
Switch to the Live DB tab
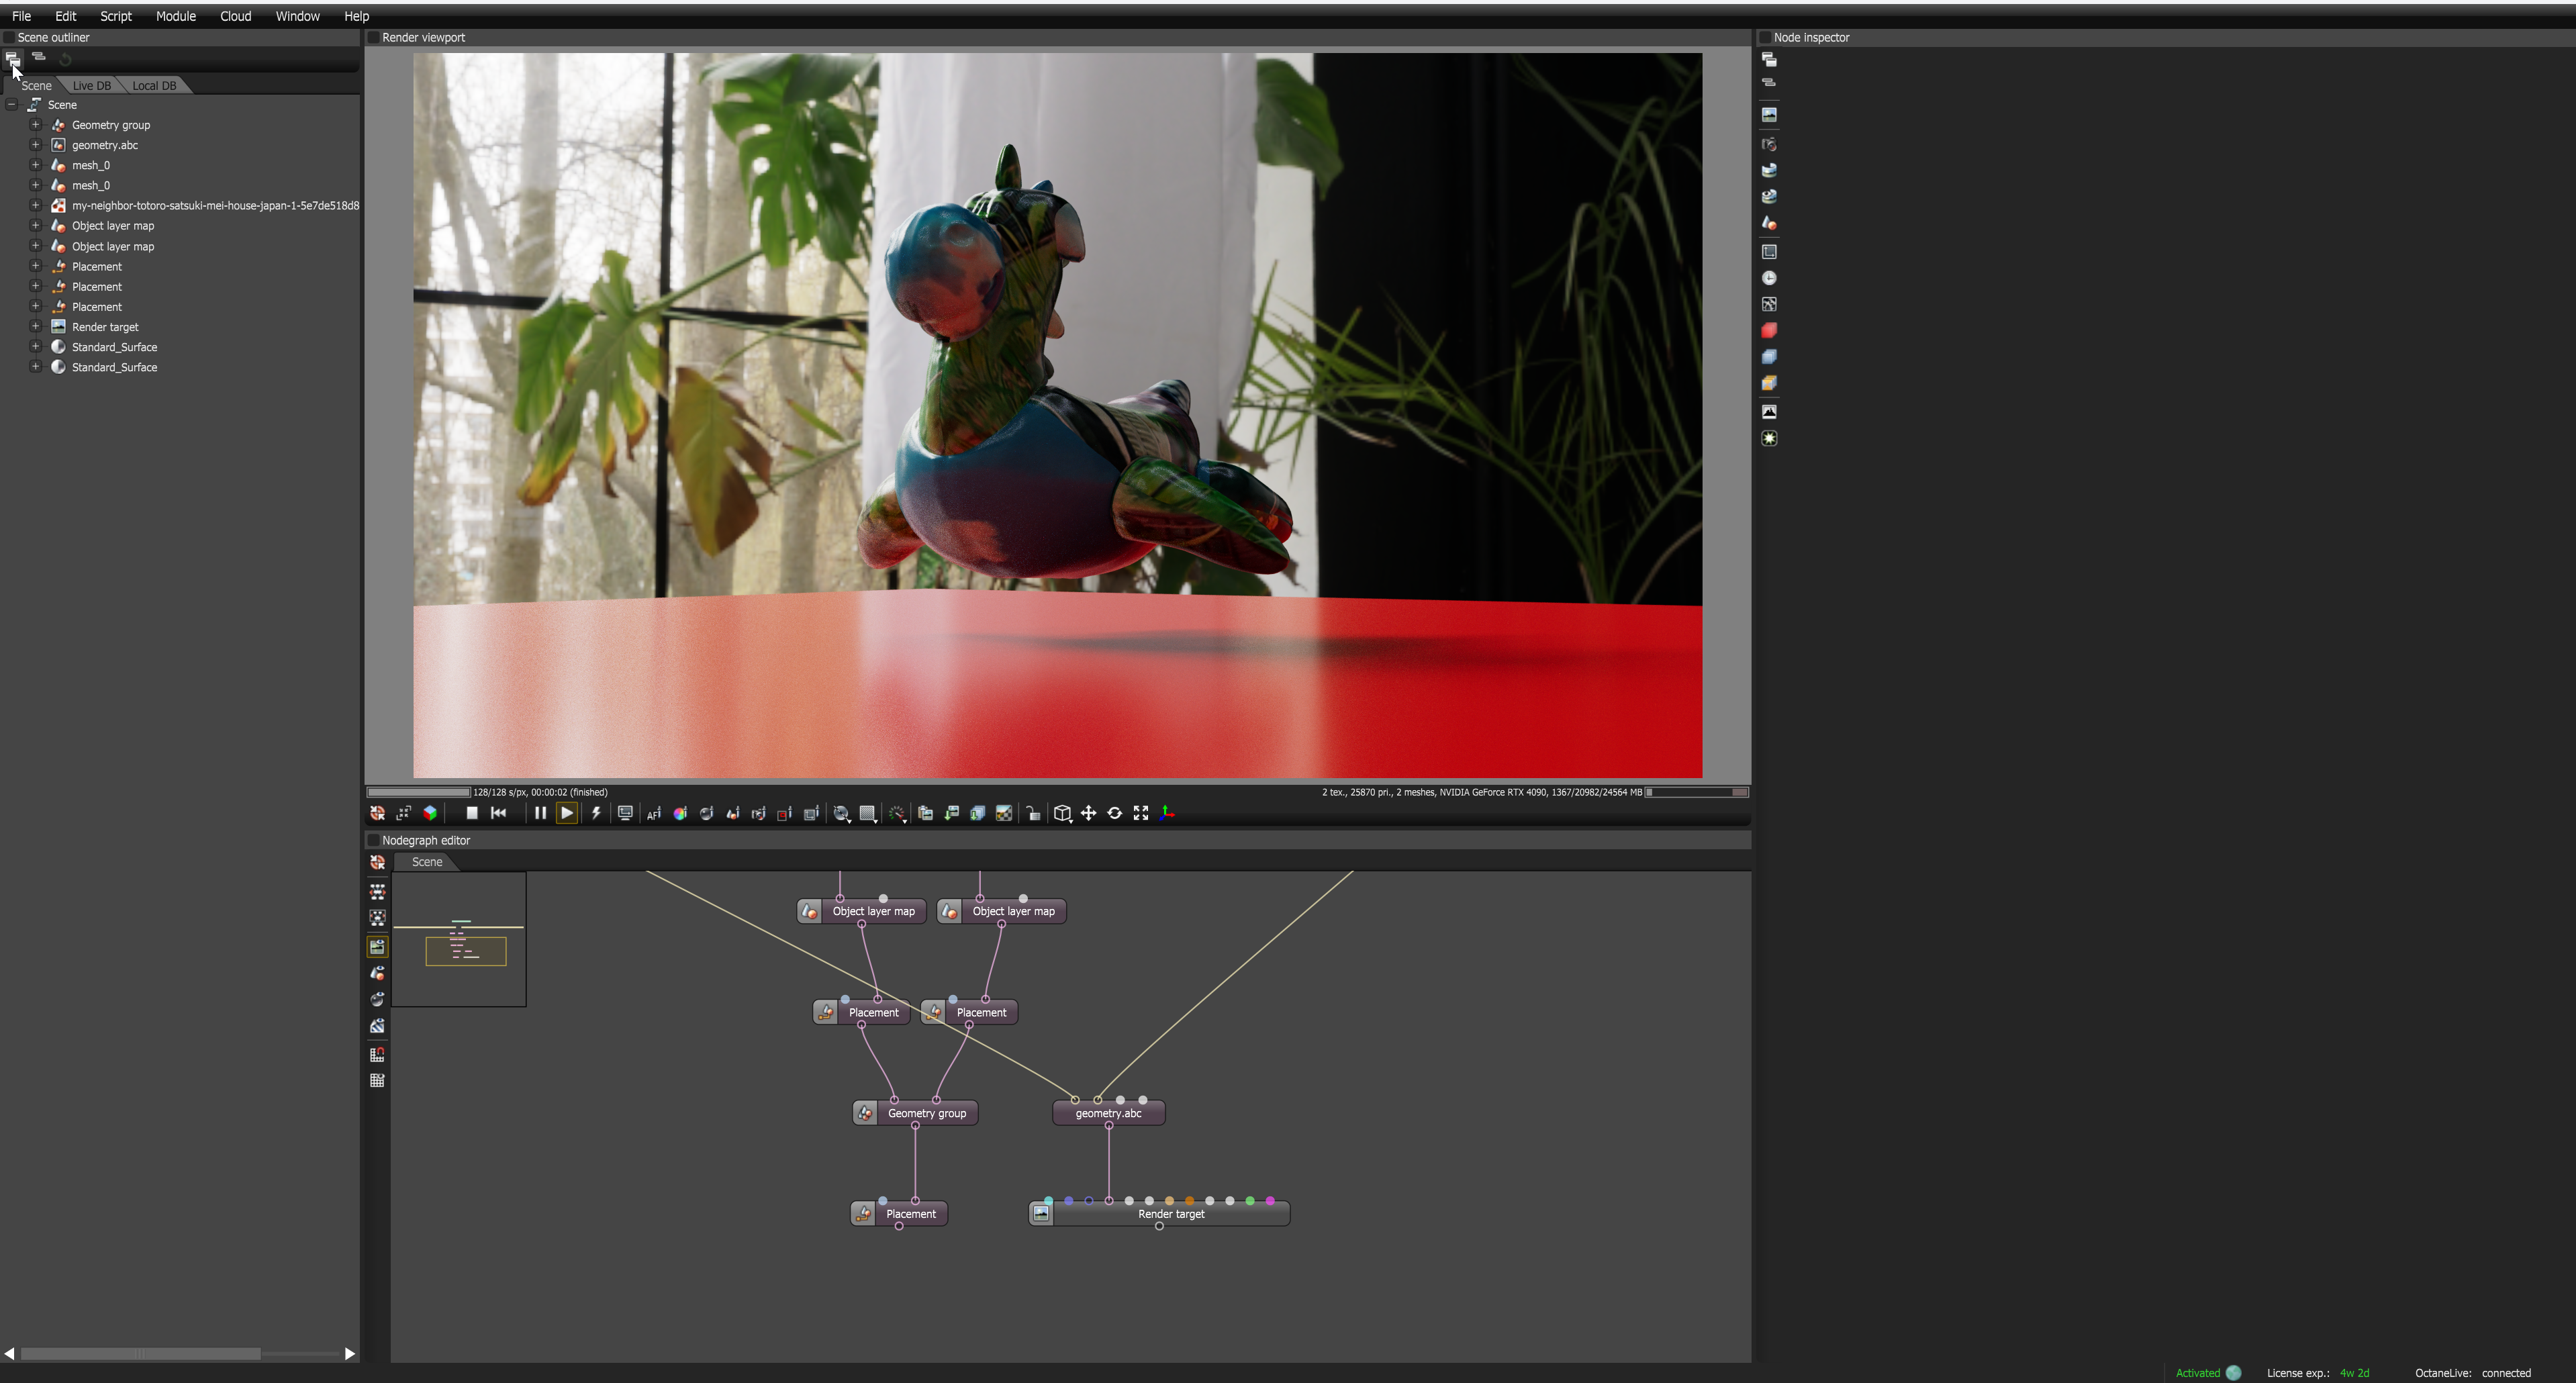pos(91,86)
